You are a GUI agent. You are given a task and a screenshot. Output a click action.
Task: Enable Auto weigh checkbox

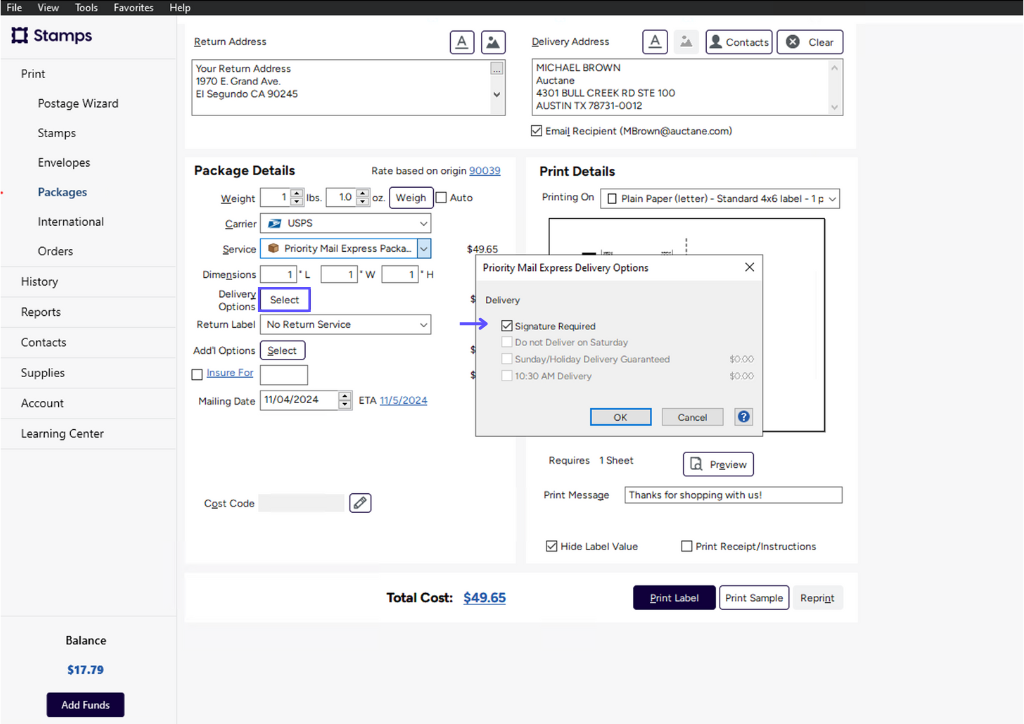pos(441,197)
